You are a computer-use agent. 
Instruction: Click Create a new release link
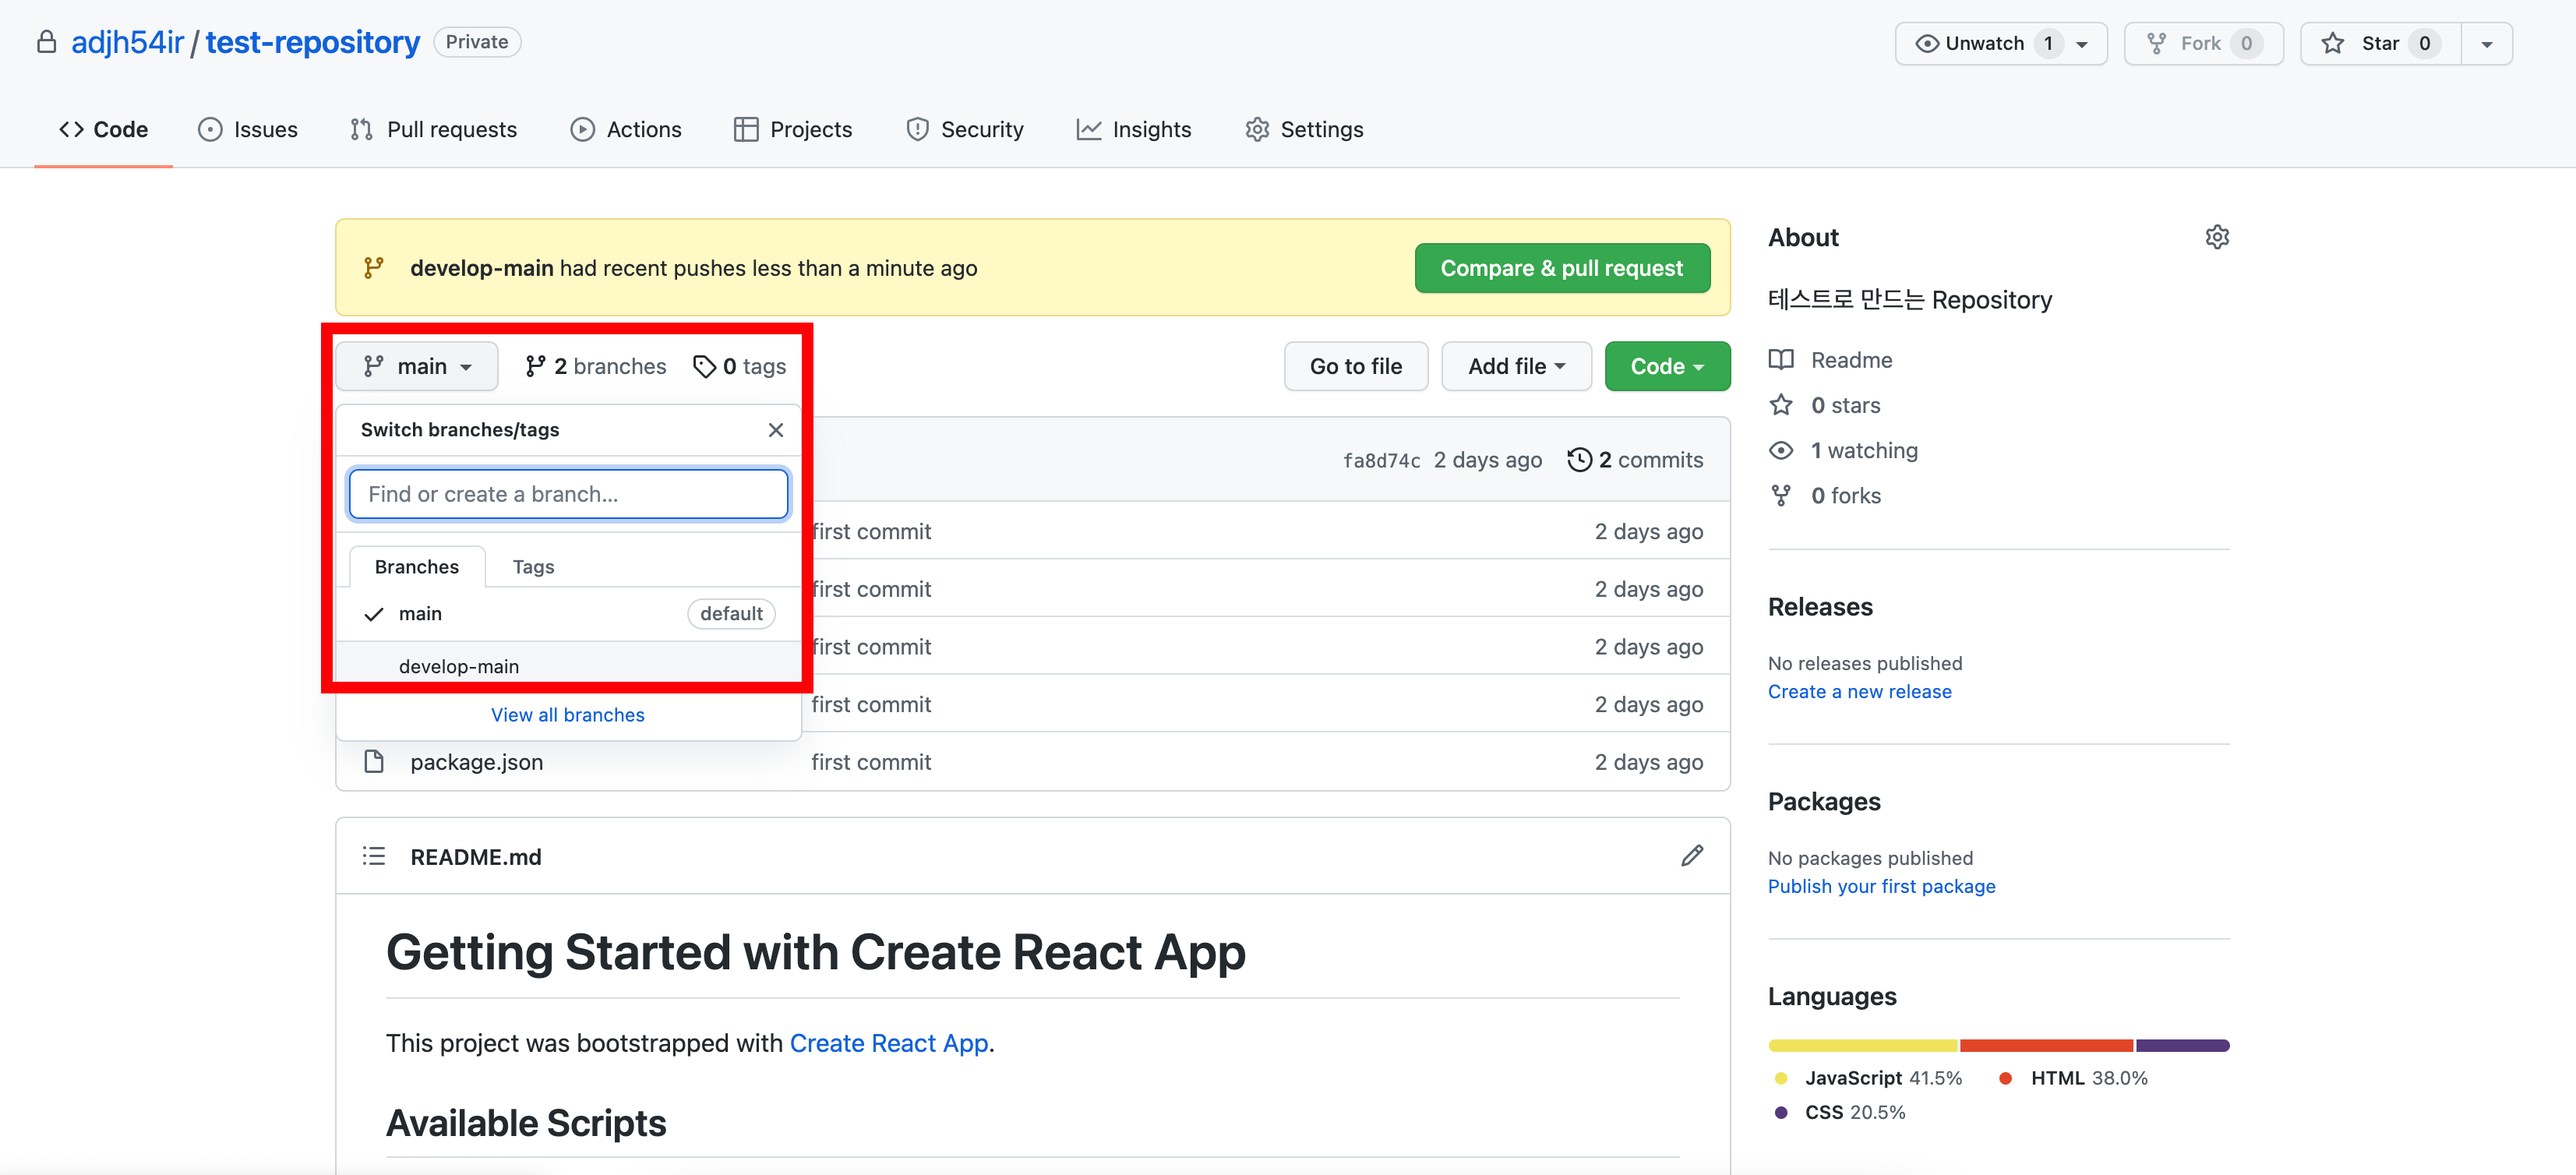click(1860, 692)
